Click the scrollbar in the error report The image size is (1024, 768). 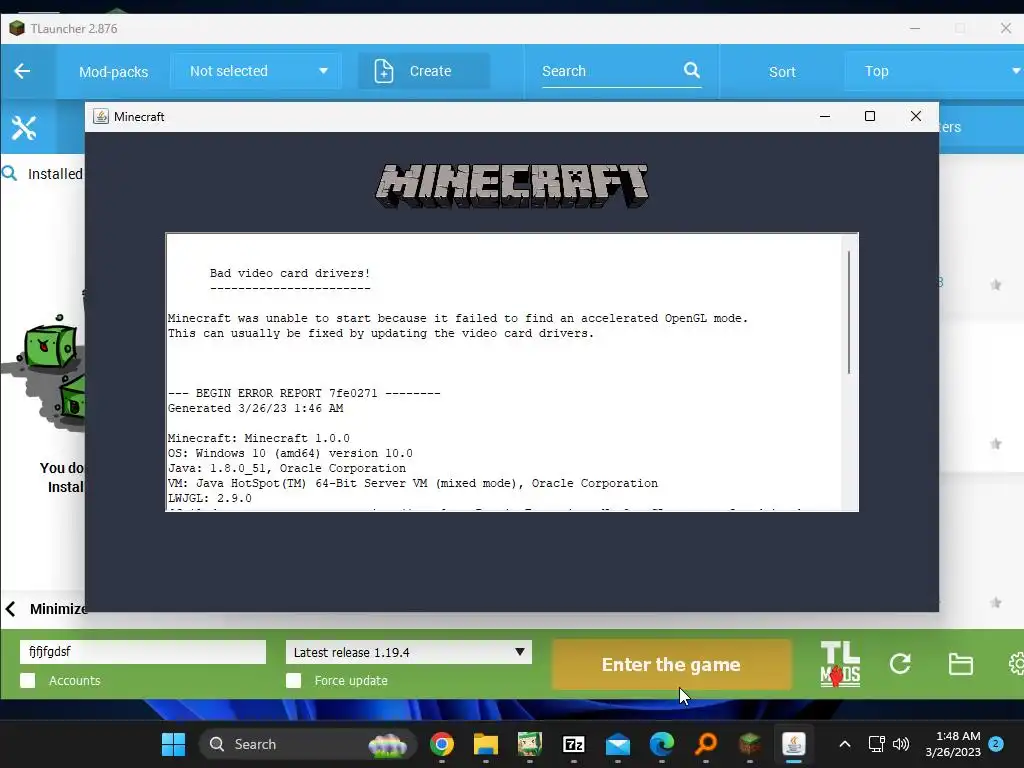coord(849,312)
